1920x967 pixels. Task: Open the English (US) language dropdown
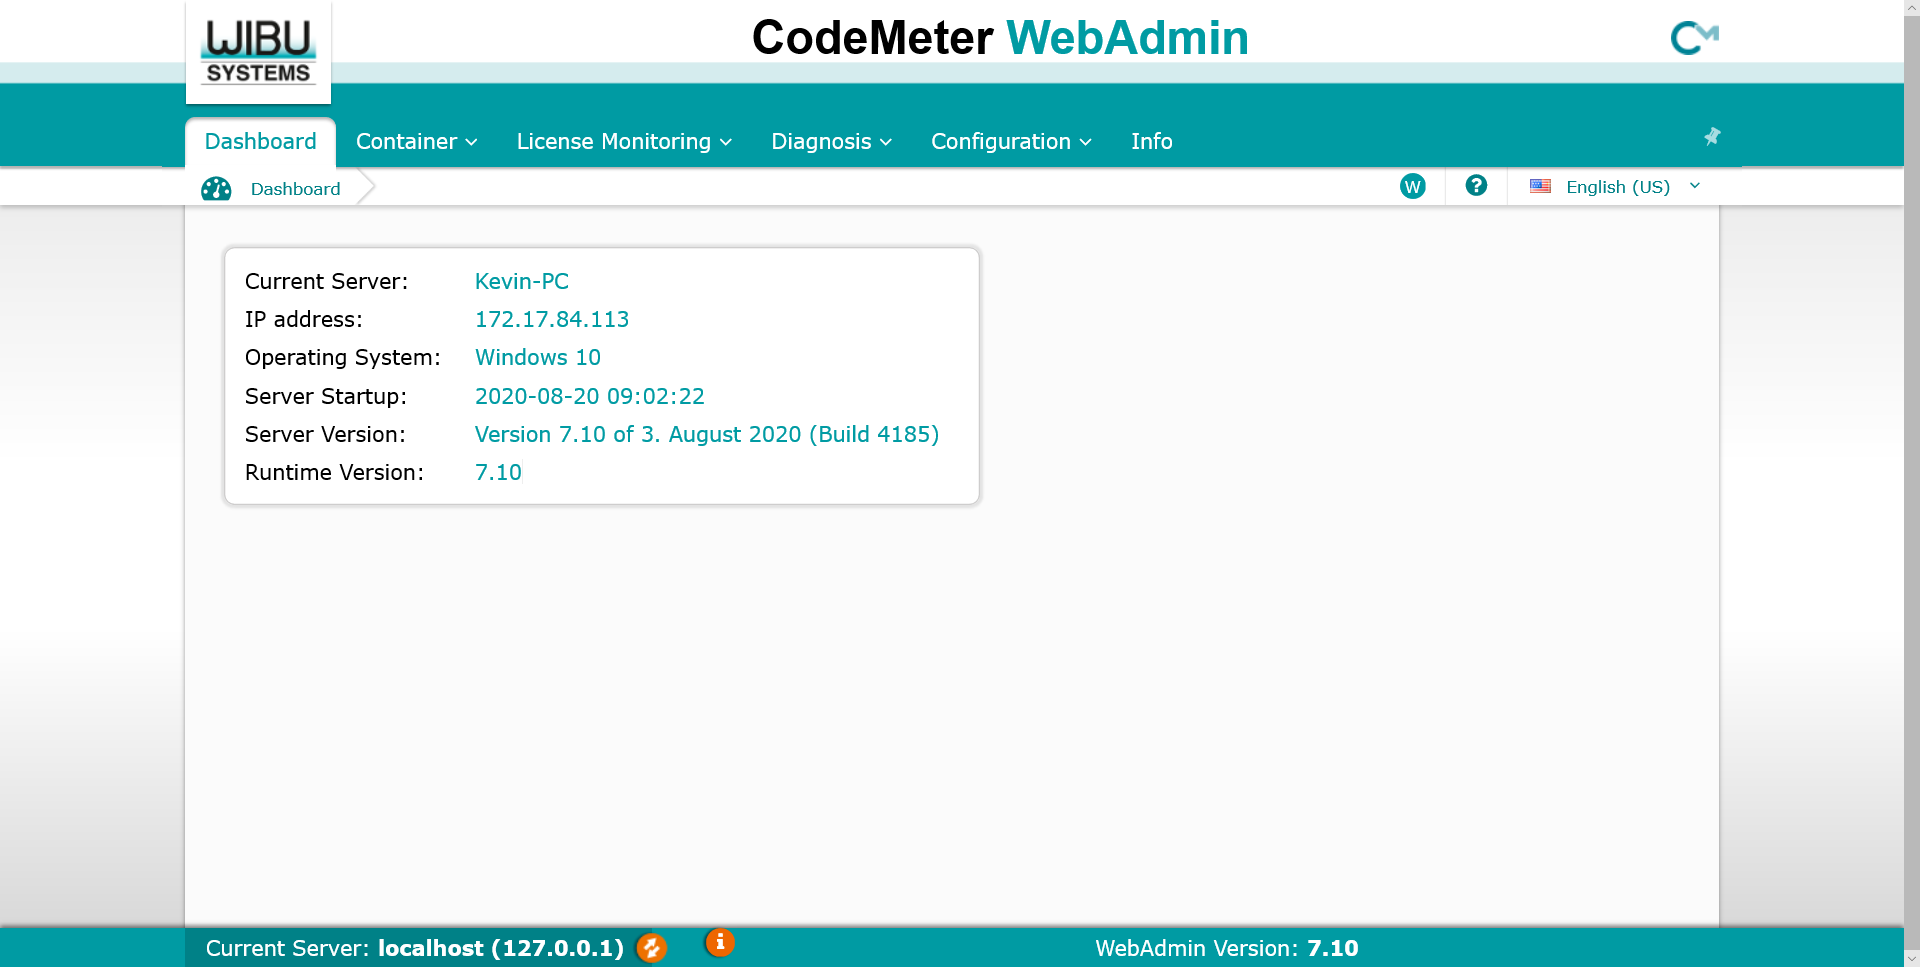tap(1614, 187)
